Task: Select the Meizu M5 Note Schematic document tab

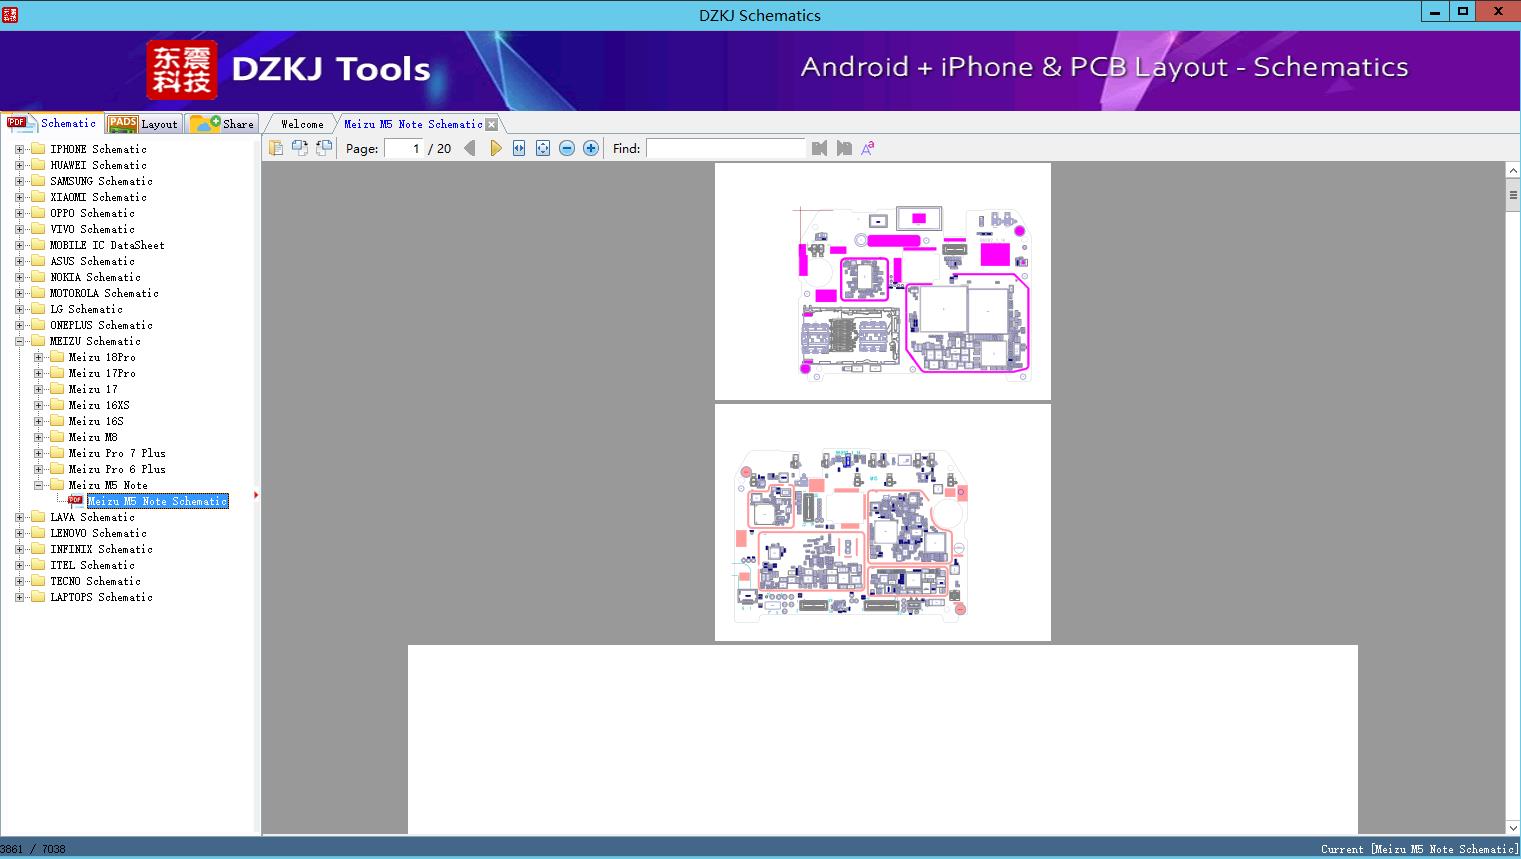Action: point(413,124)
